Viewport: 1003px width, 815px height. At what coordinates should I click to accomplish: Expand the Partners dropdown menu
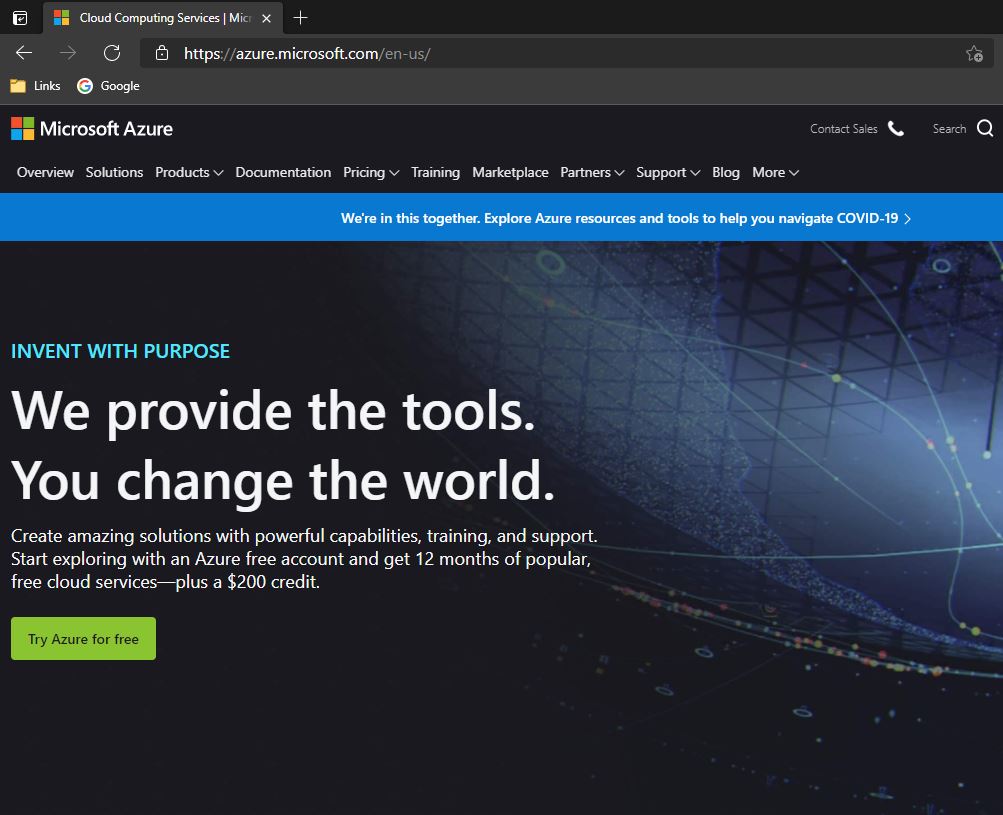click(592, 172)
